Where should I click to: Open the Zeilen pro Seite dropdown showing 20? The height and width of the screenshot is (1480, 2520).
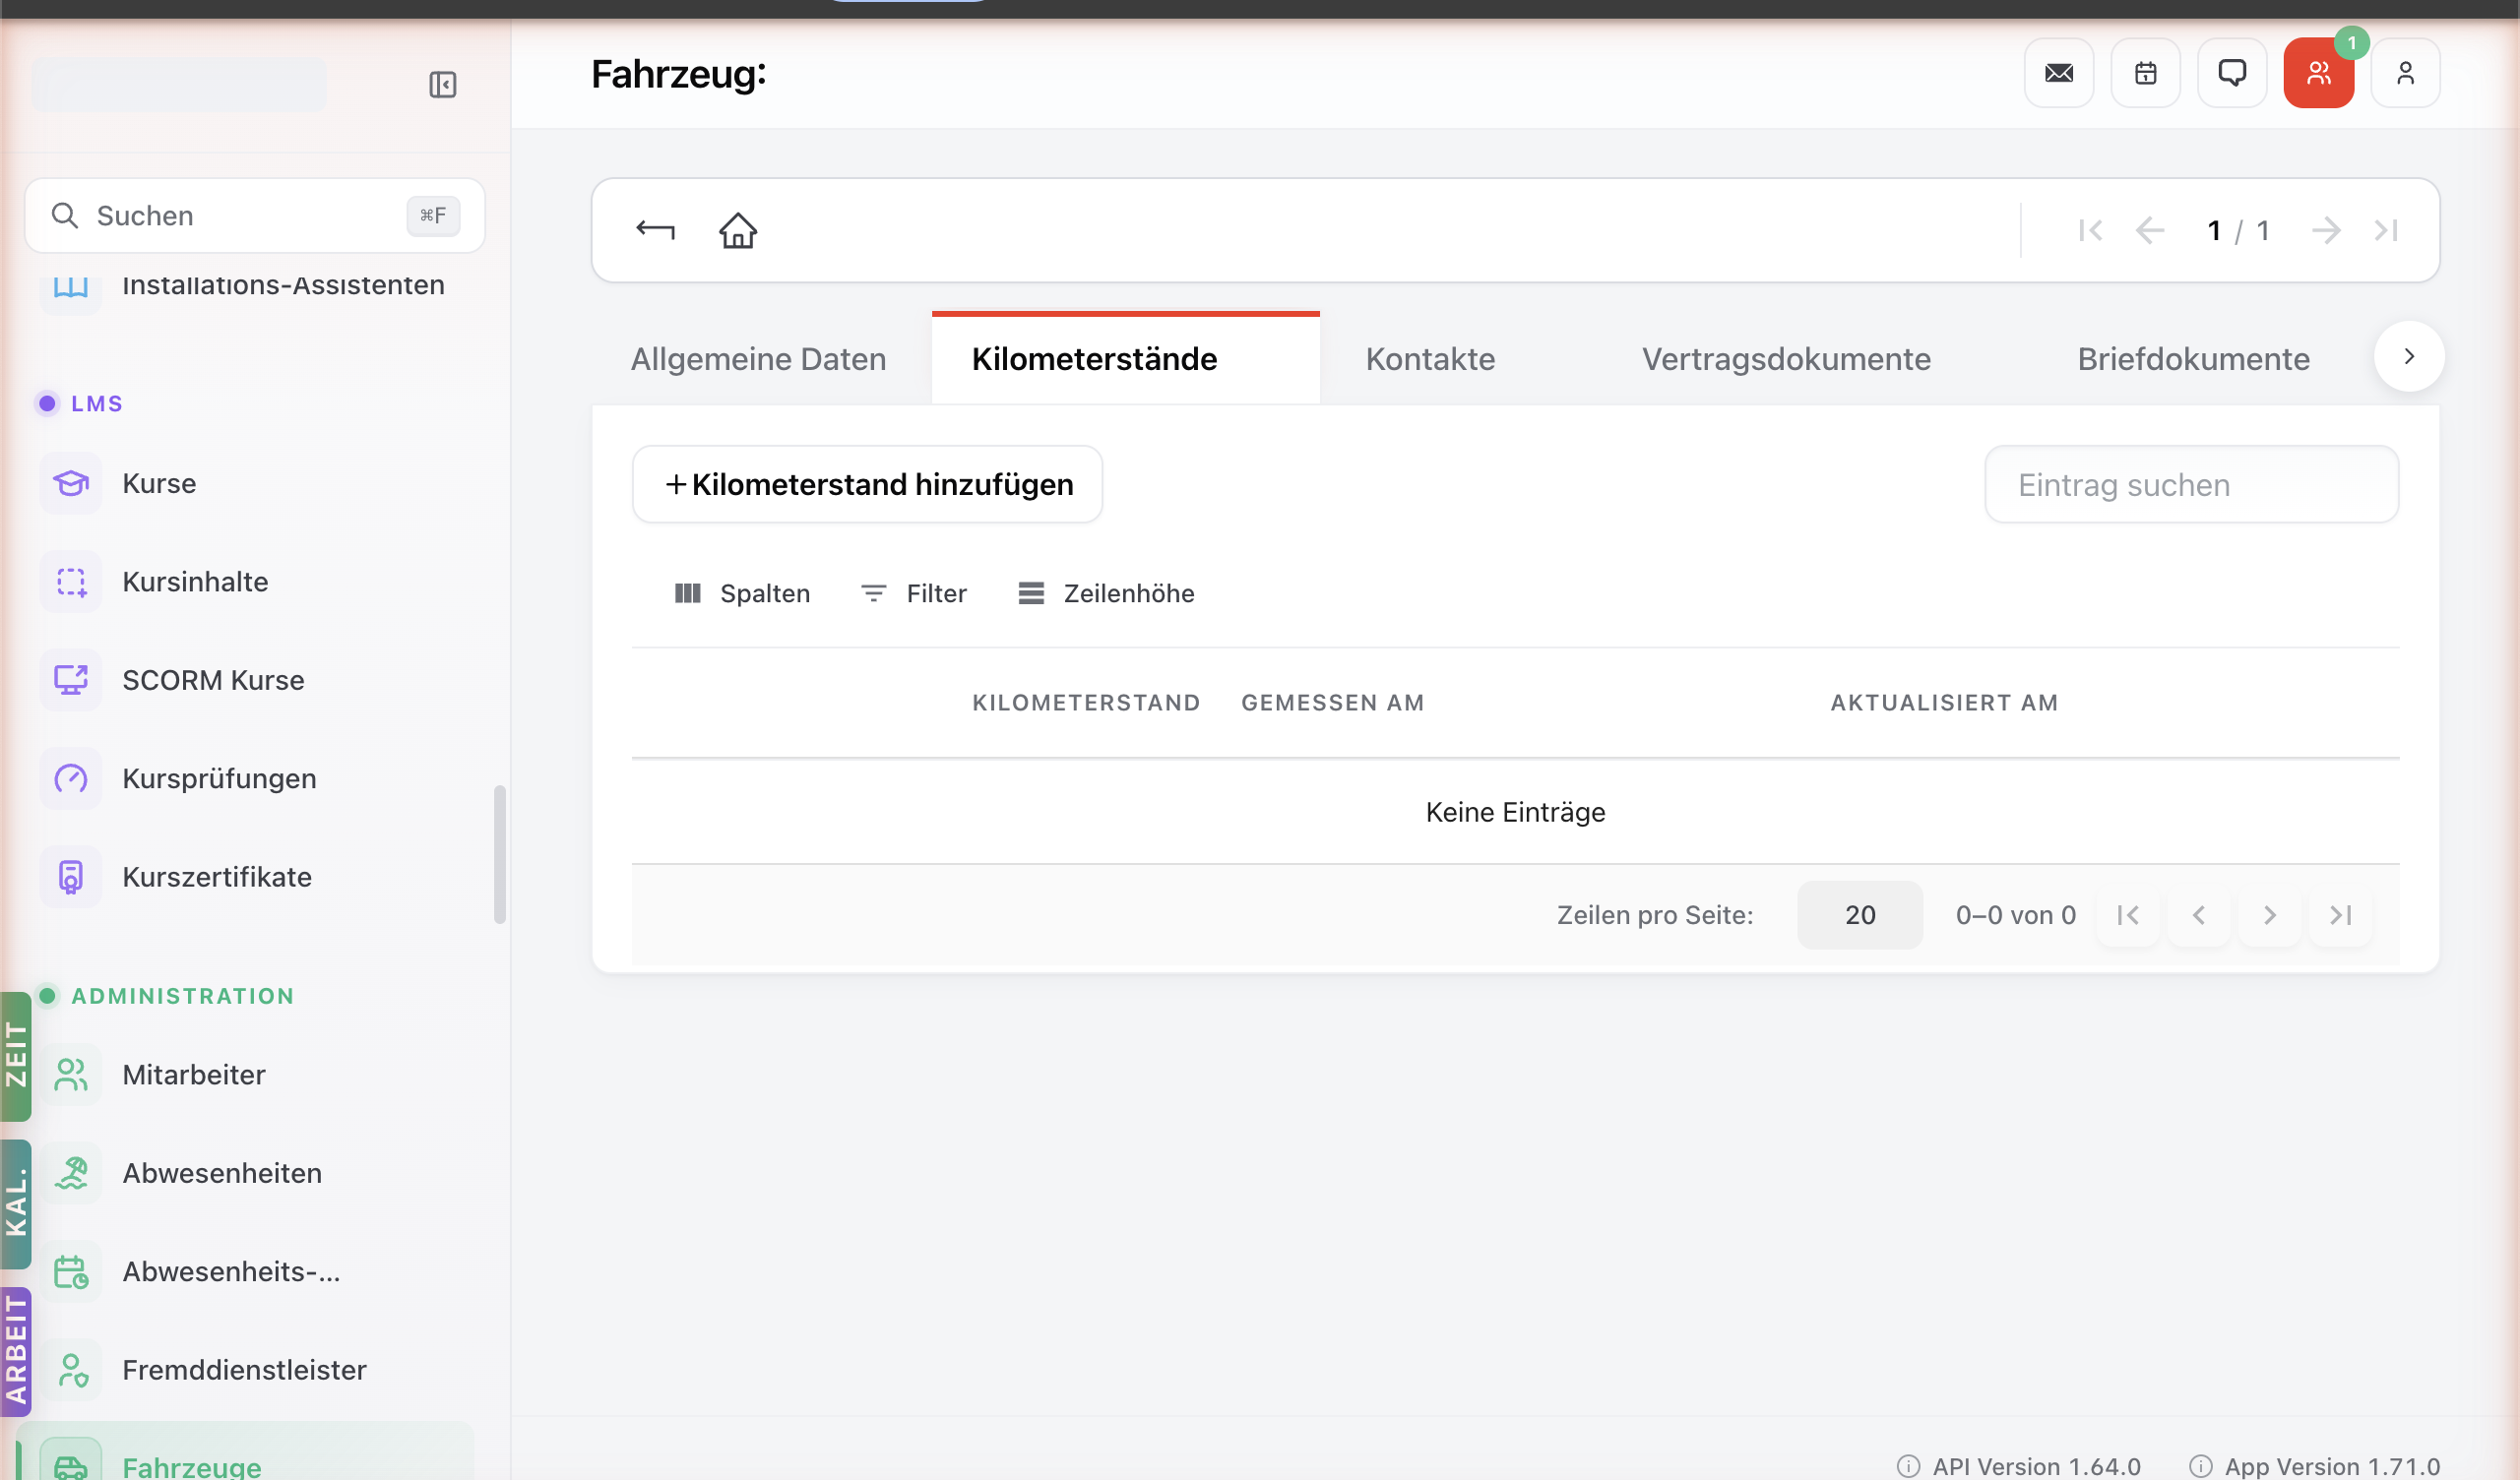tap(1859, 915)
